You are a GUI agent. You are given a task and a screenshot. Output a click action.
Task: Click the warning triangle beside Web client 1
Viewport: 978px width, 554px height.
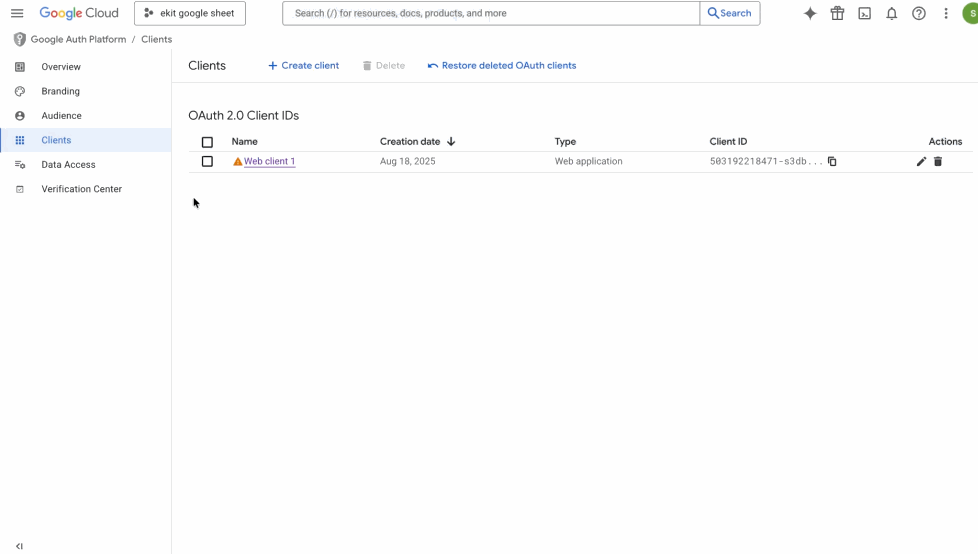[238, 162]
